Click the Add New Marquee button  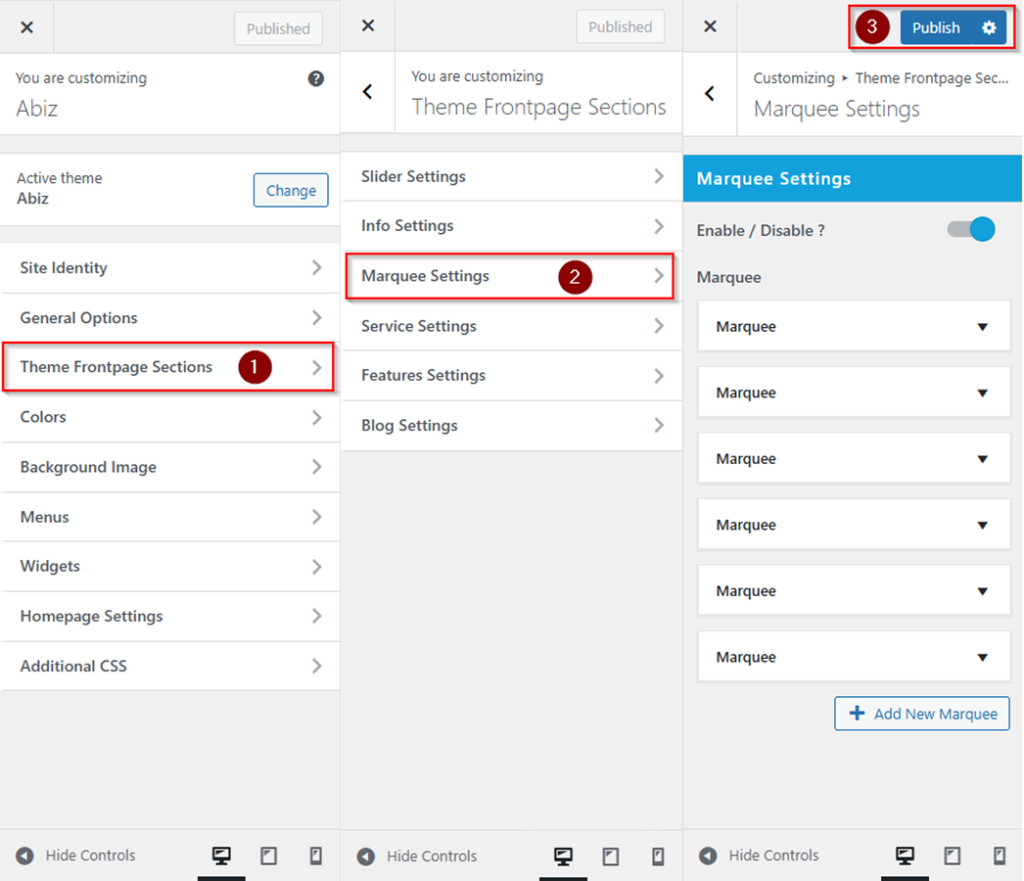click(922, 714)
